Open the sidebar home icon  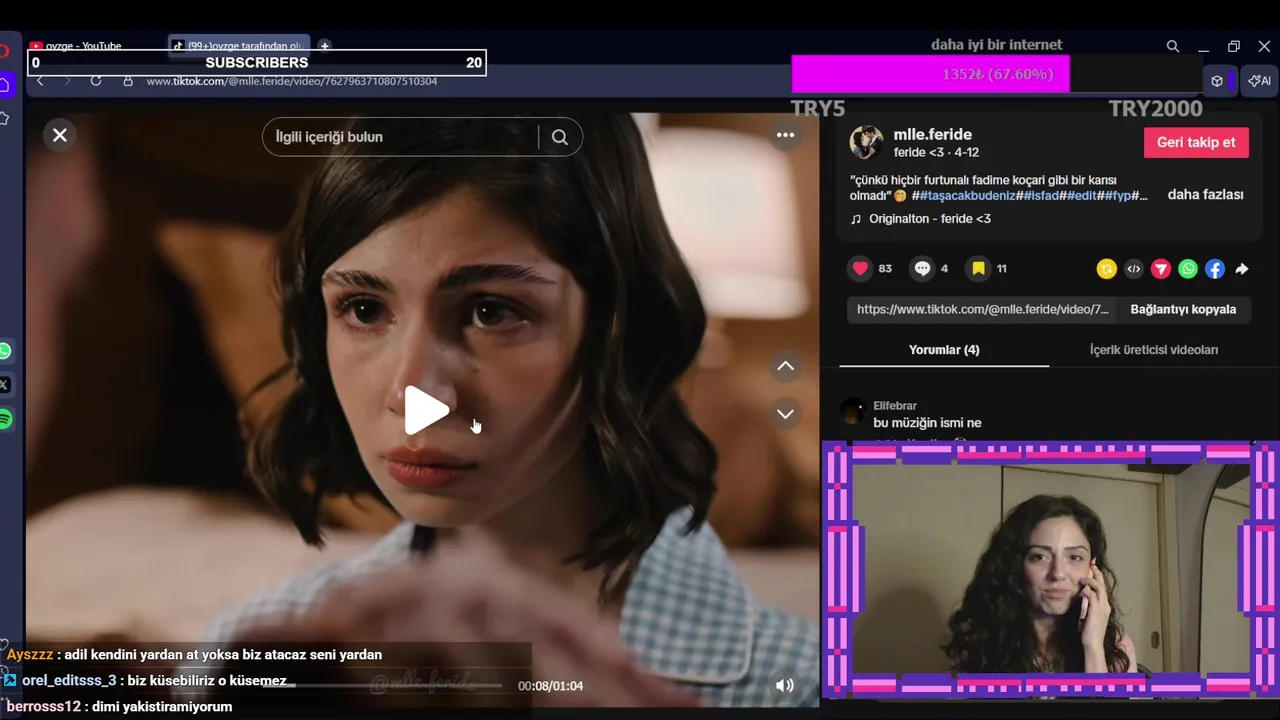[x=5, y=85]
